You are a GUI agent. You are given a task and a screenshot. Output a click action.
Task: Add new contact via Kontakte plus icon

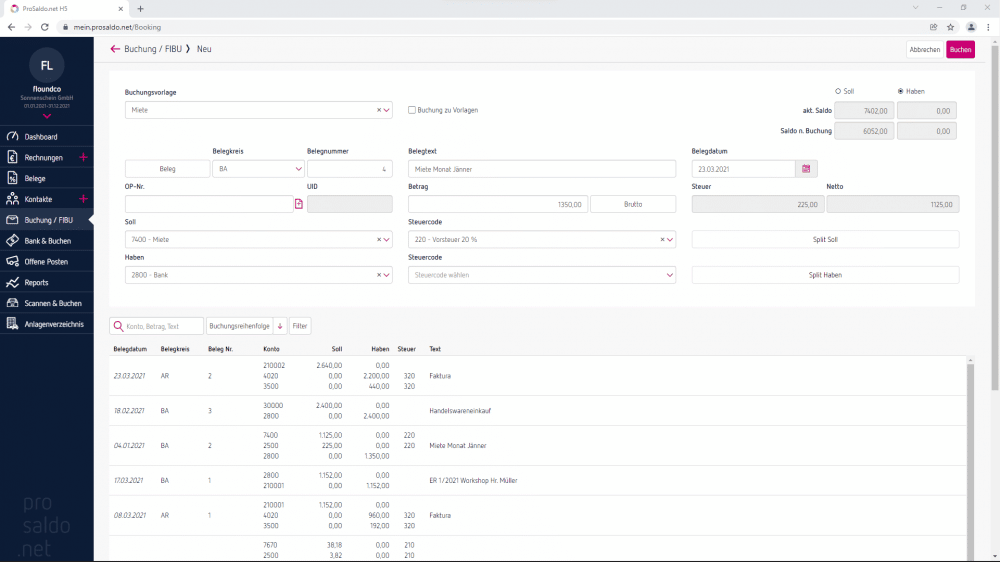click(x=83, y=199)
